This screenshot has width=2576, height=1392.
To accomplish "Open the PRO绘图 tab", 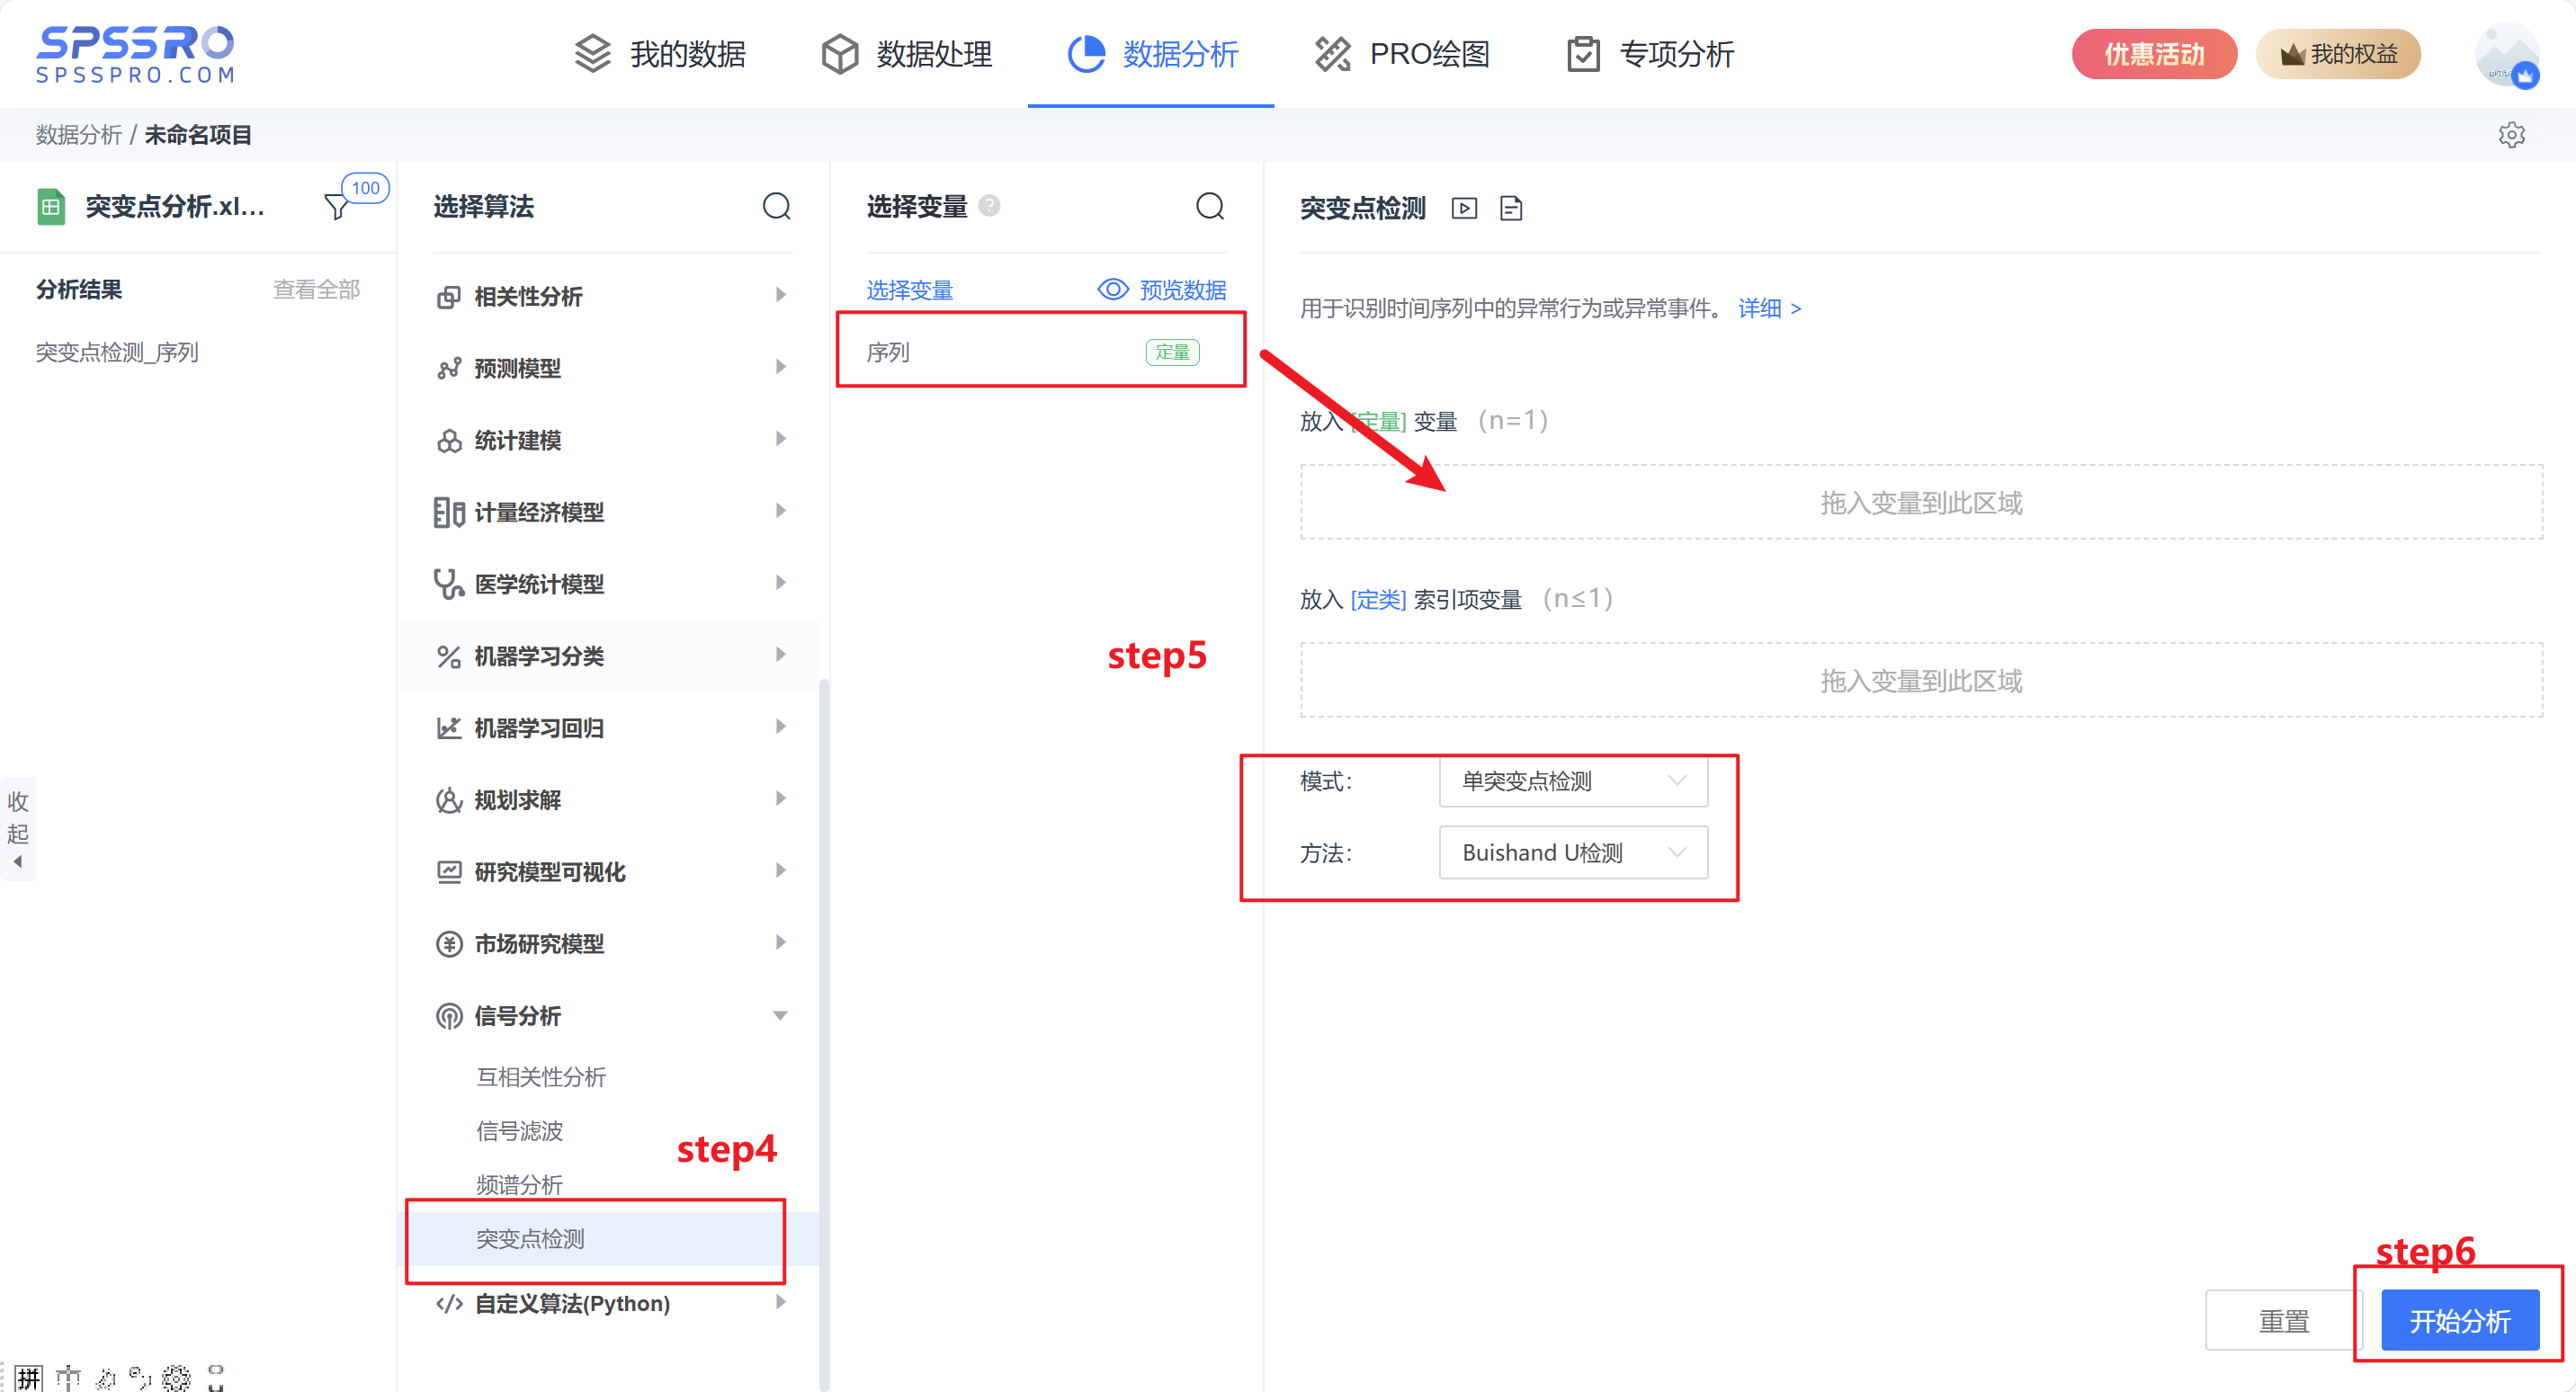I will (1401, 54).
